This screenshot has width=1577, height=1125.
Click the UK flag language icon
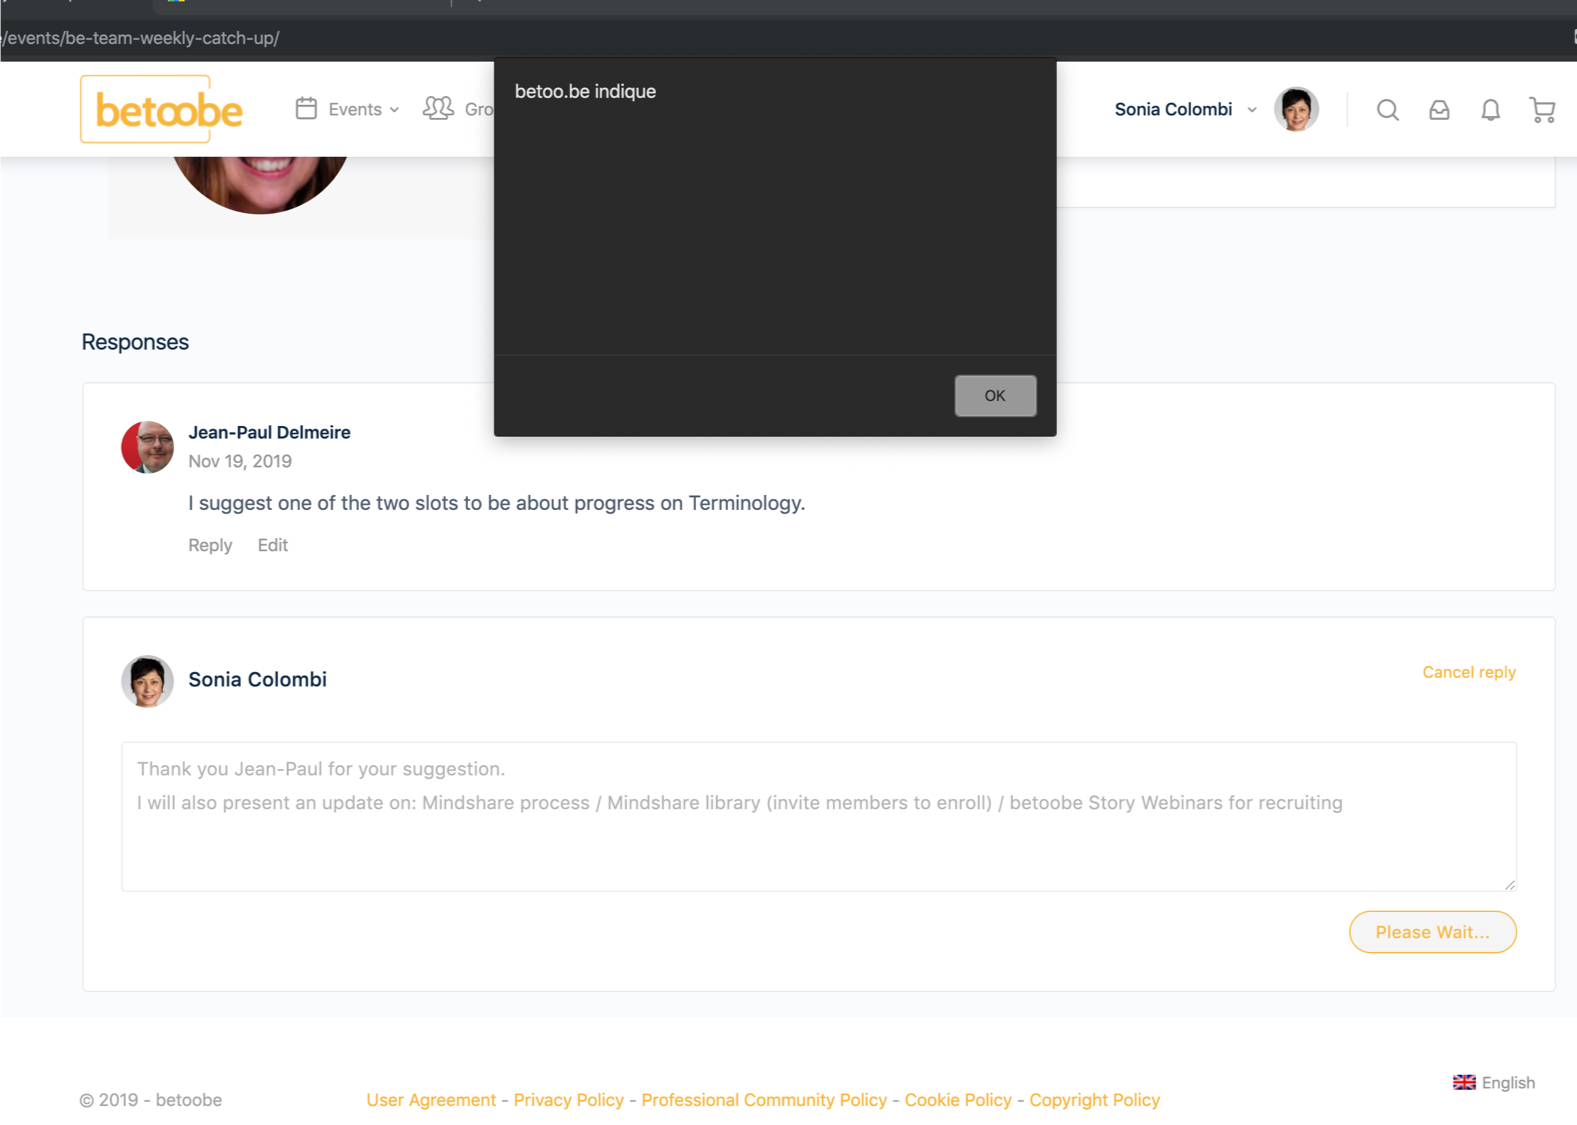[x=1464, y=1082]
